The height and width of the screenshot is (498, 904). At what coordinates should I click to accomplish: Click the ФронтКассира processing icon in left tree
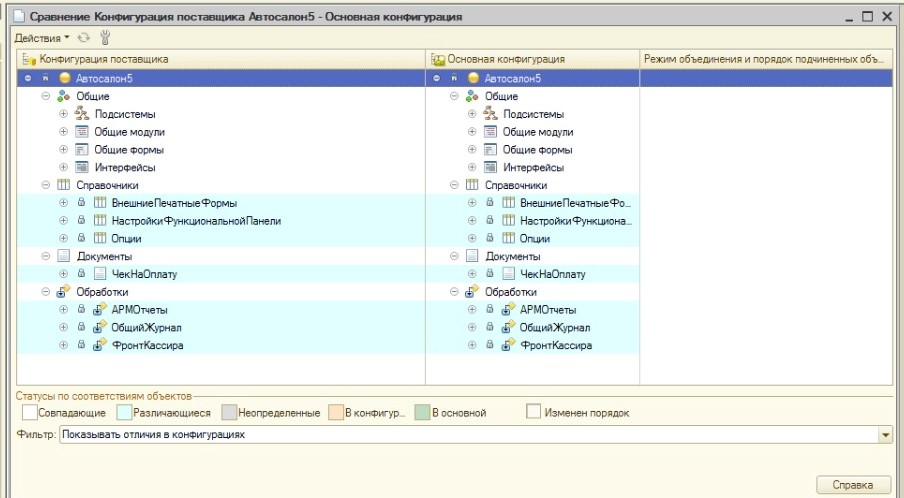click(99, 346)
